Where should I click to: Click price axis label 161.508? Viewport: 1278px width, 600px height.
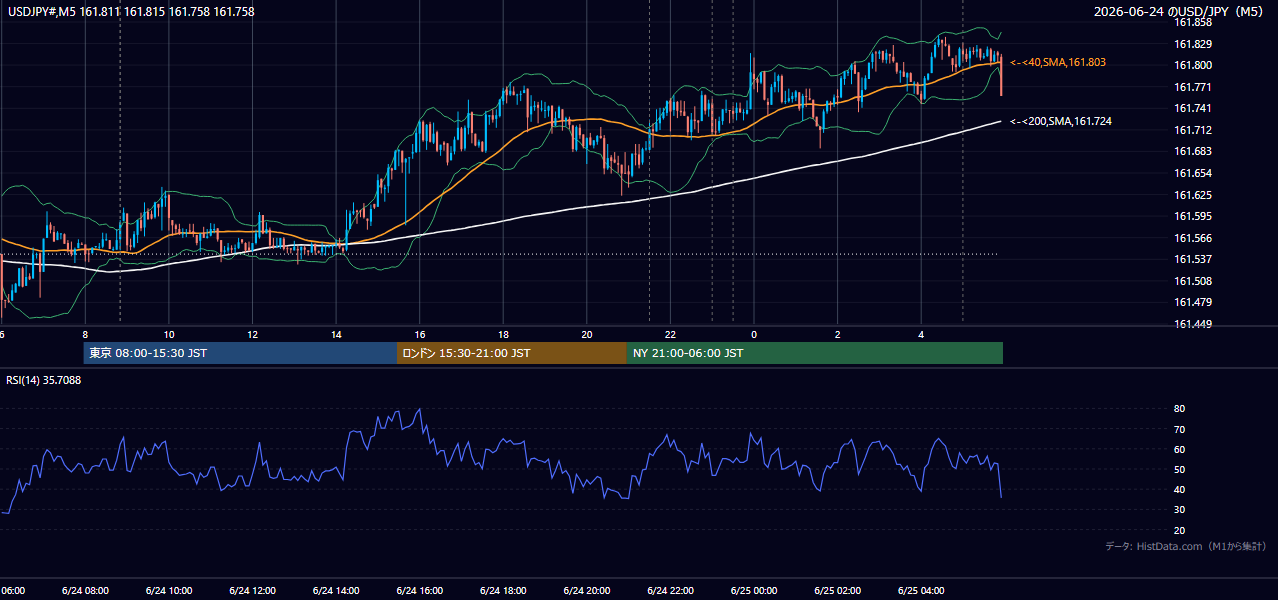click(x=1192, y=281)
